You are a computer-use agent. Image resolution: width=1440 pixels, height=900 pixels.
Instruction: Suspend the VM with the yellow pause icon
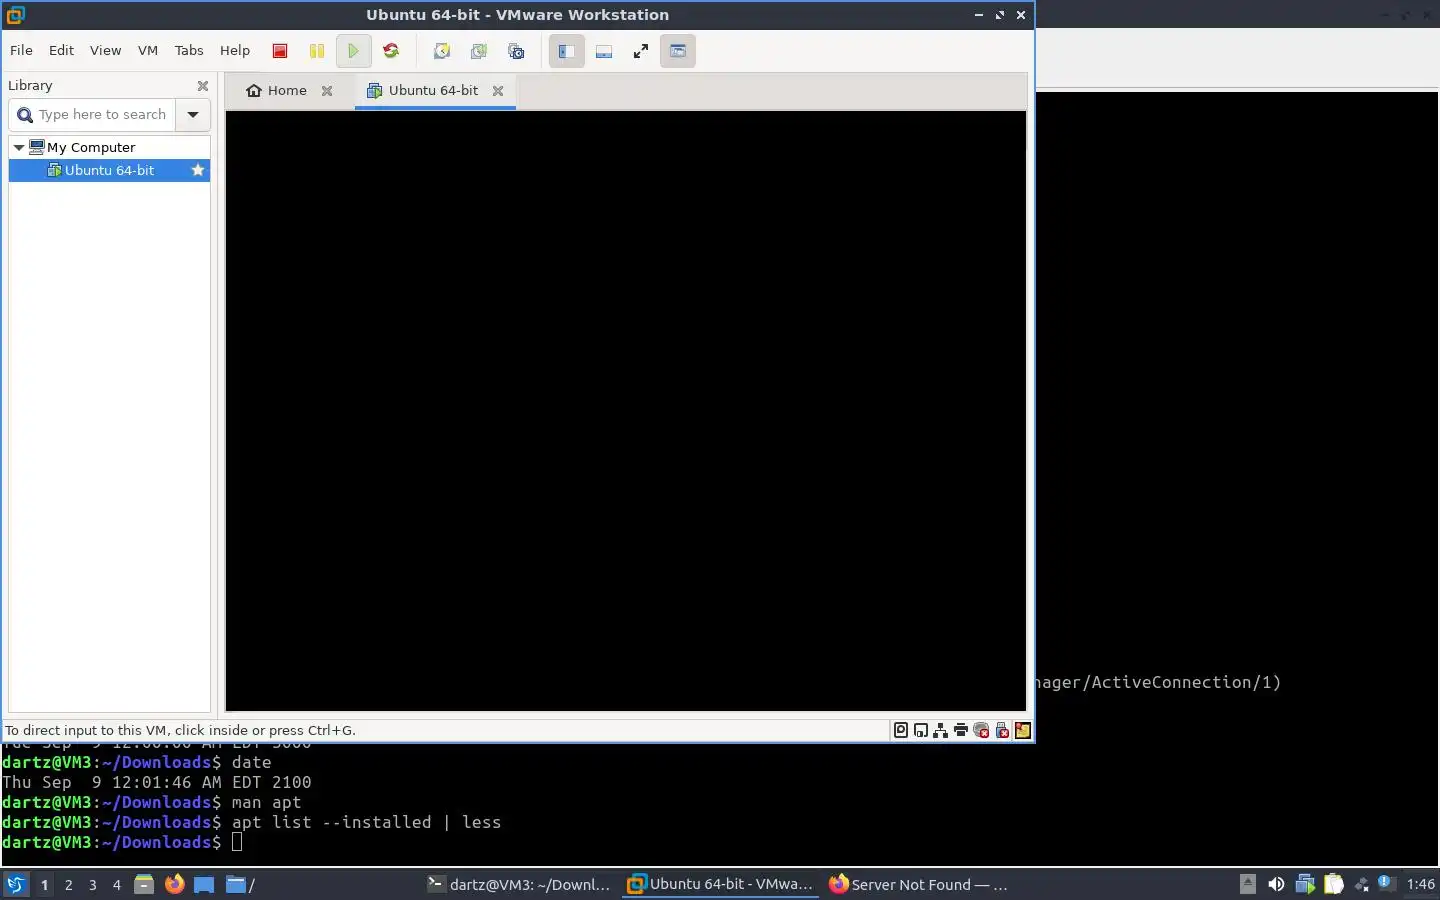pyautogui.click(x=317, y=51)
